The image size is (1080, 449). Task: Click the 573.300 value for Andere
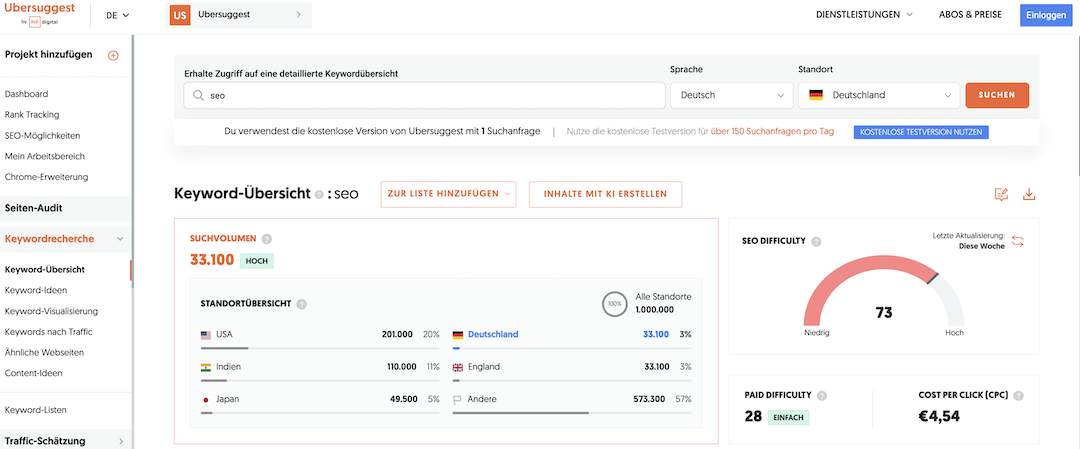click(x=649, y=399)
